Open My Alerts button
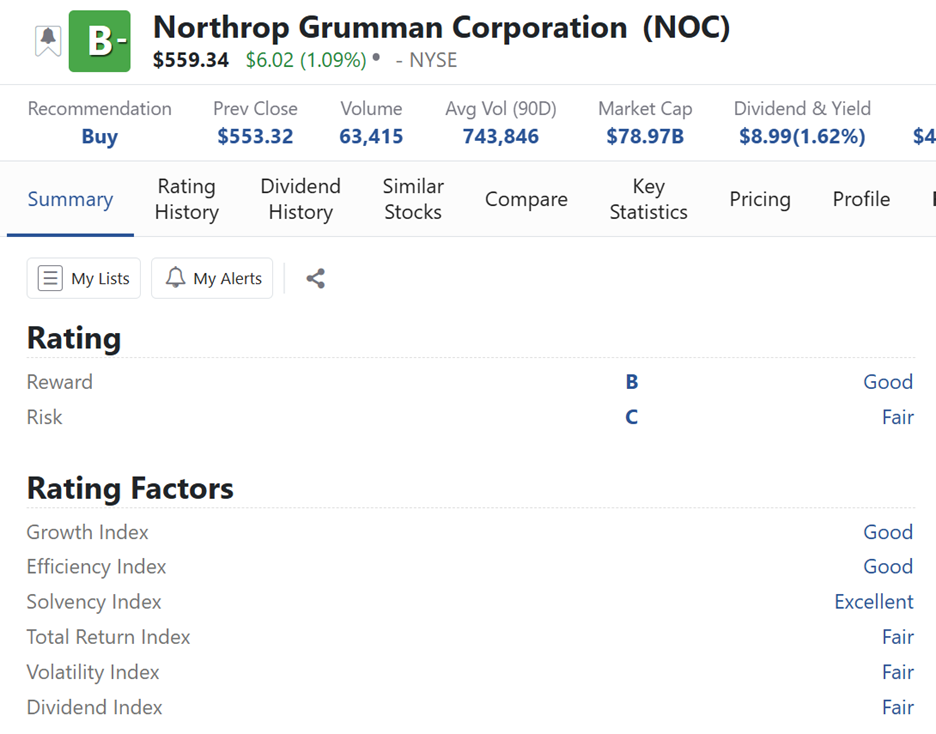936x734 pixels. pyautogui.click(x=212, y=279)
